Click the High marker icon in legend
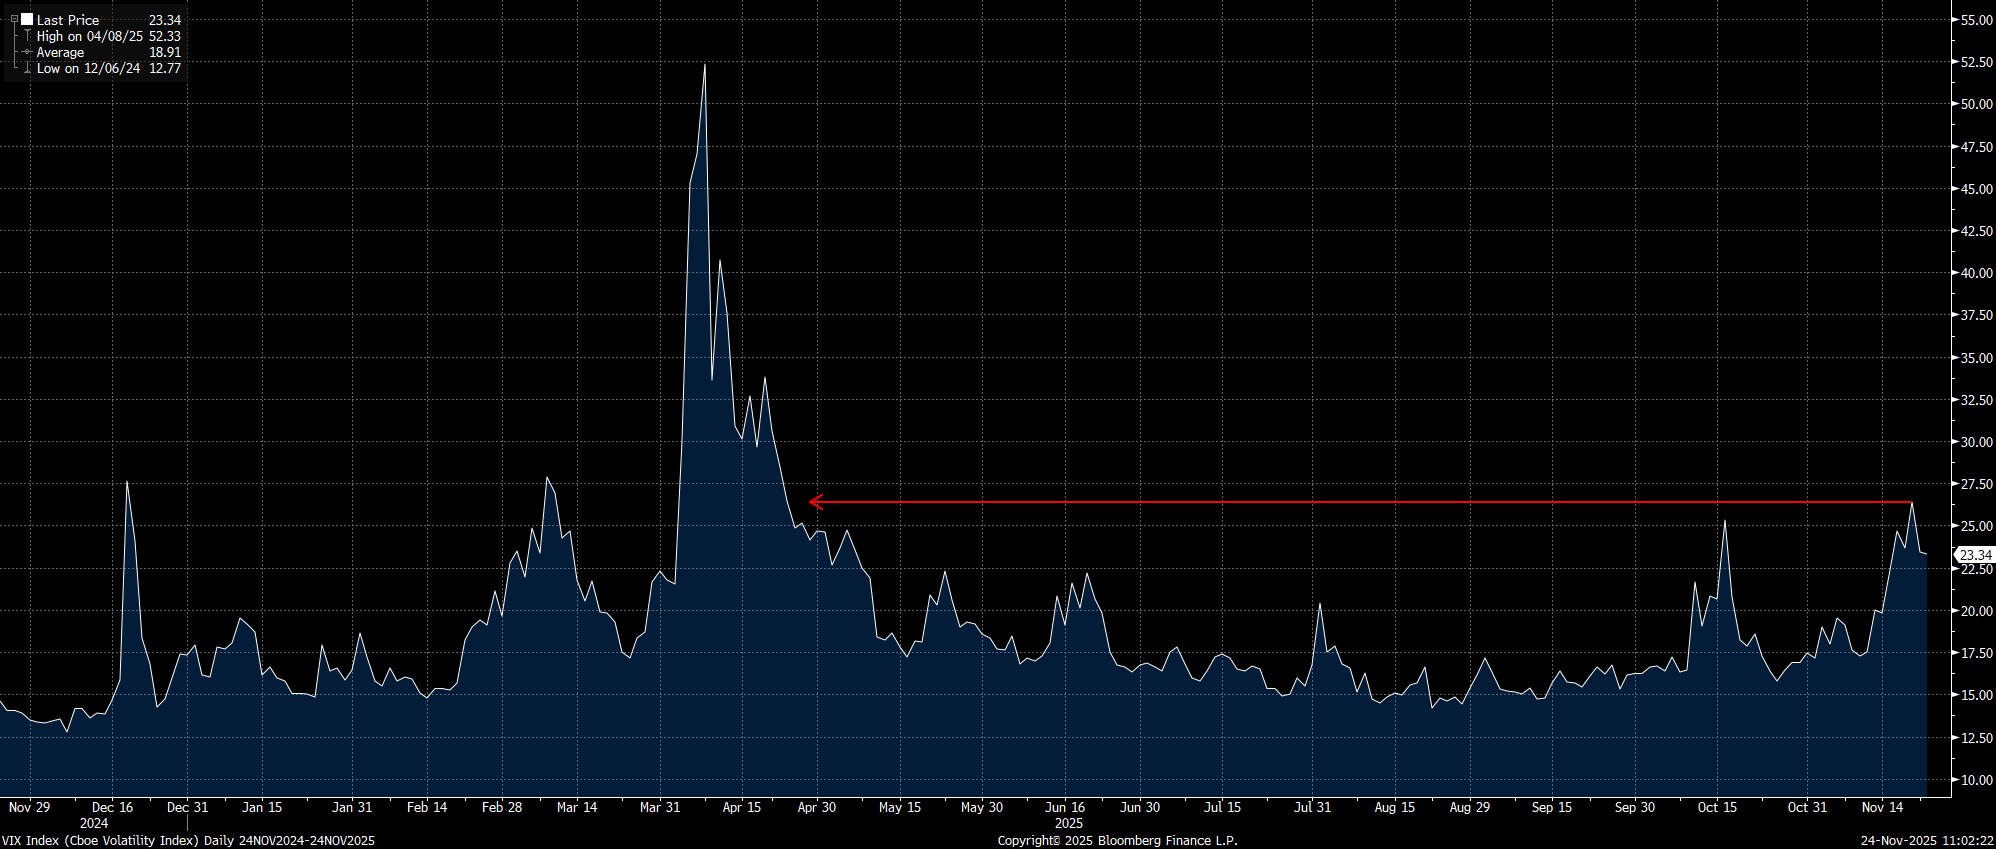1996x849 pixels. (27, 36)
